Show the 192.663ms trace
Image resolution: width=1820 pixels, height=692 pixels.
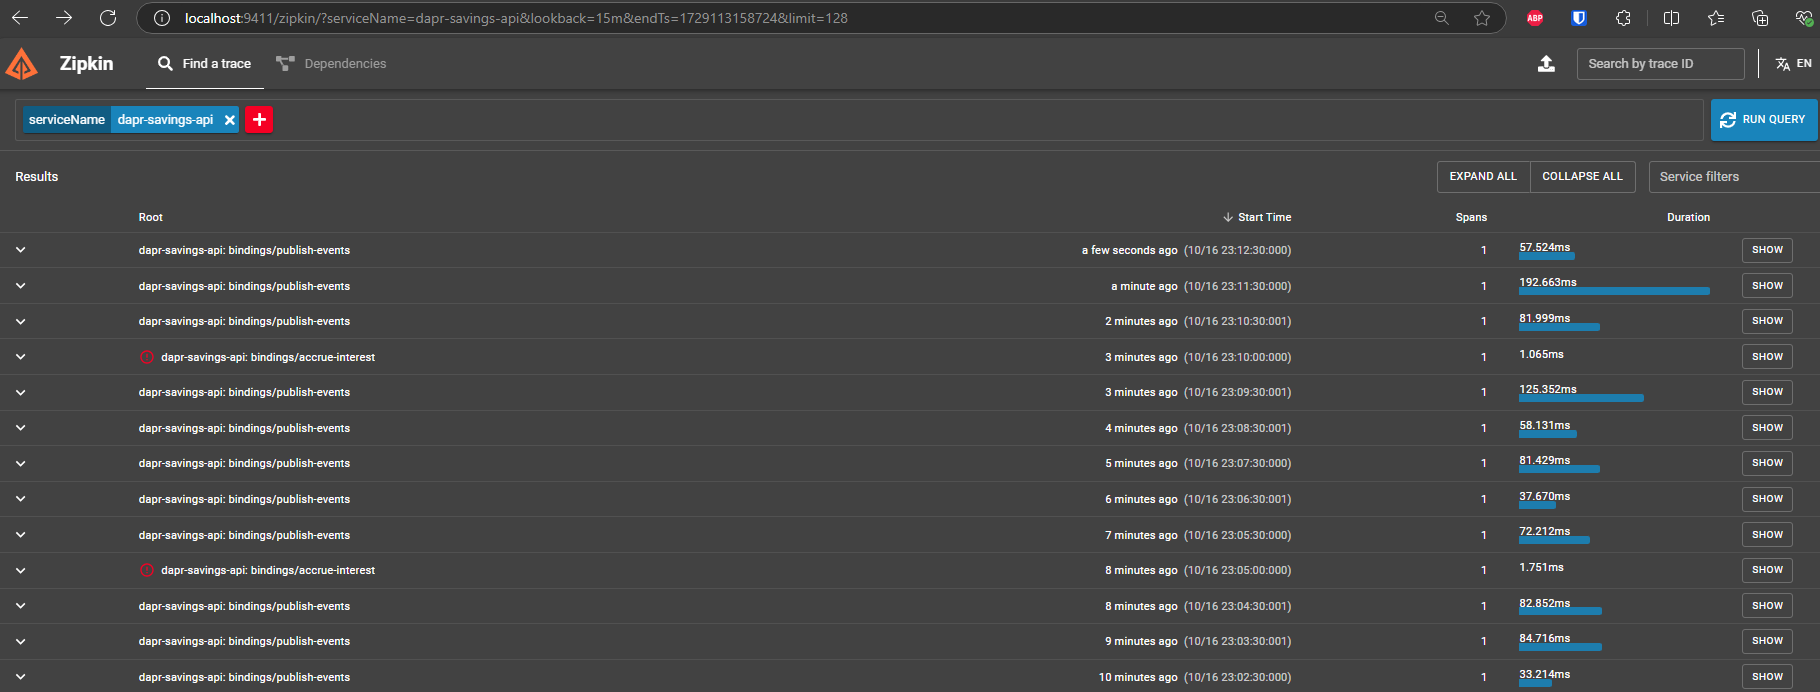[x=1767, y=286]
